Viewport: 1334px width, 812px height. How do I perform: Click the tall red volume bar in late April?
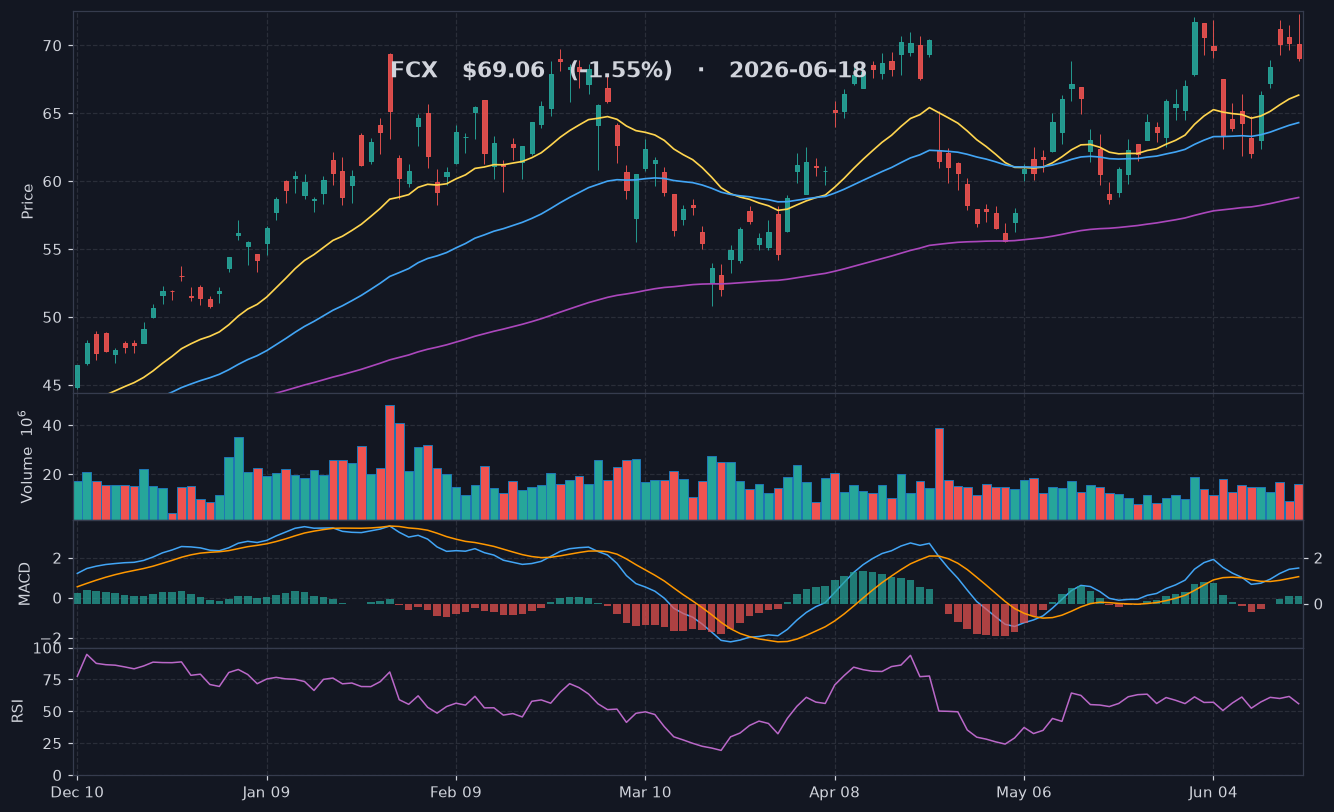[x=939, y=474]
